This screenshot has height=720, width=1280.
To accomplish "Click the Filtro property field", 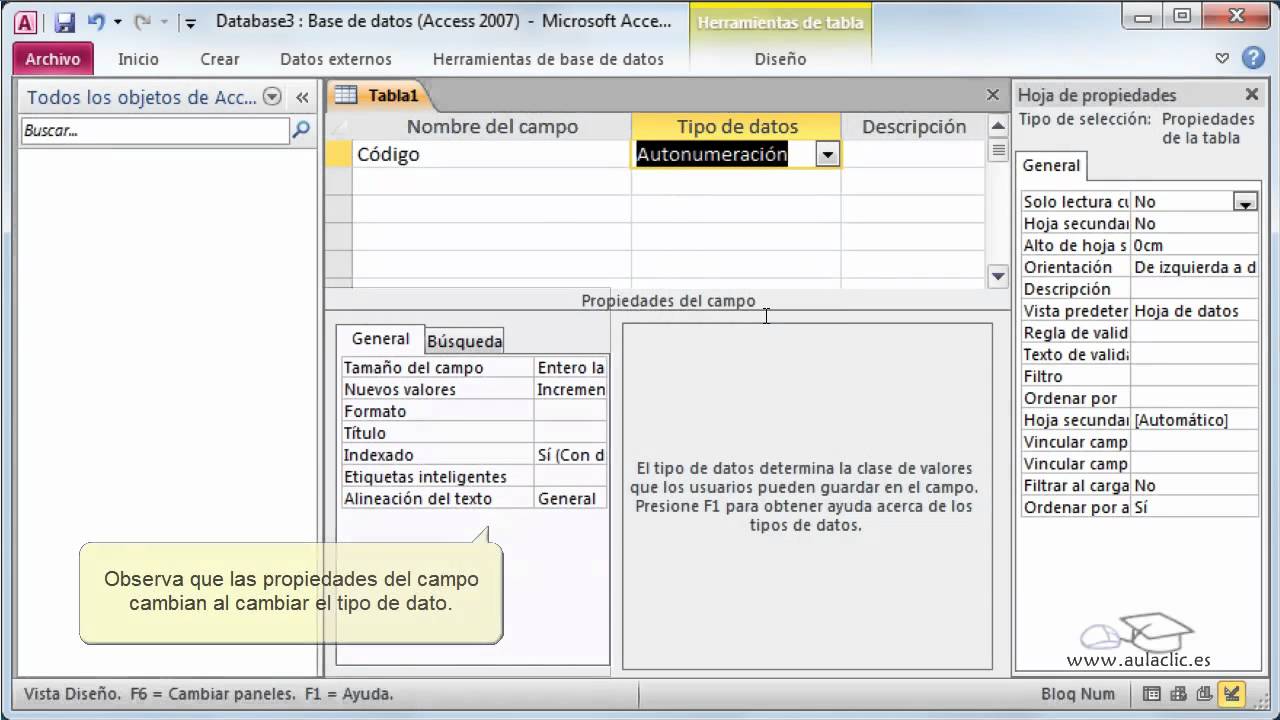I will [1194, 377].
